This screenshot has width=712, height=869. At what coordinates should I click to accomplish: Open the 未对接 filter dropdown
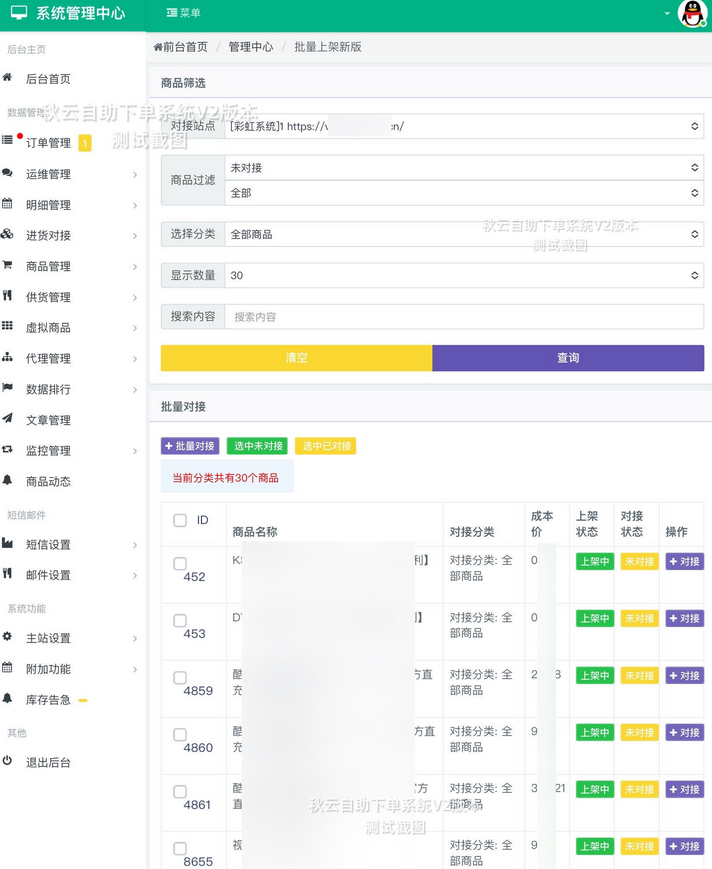click(464, 167)
